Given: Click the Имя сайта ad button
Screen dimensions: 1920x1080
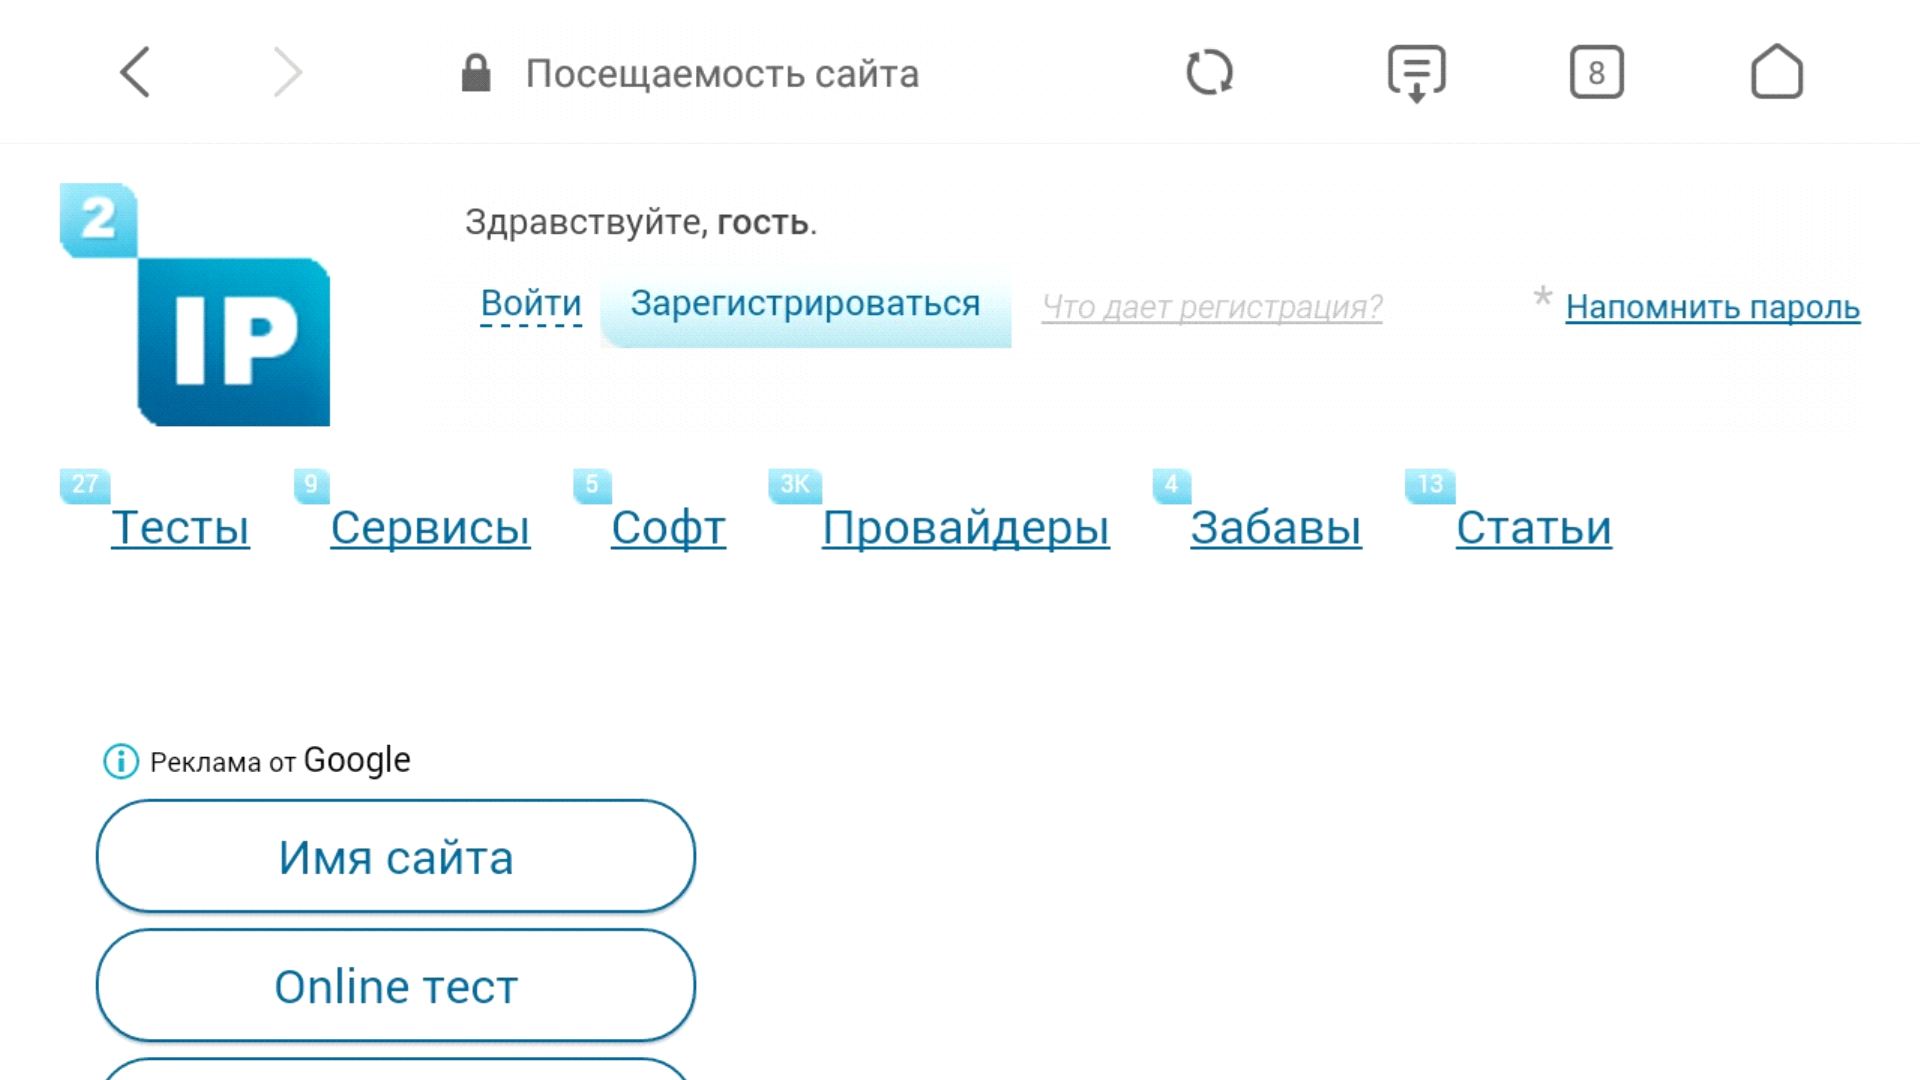Looking at the screenshot, I should click(396, 857).
